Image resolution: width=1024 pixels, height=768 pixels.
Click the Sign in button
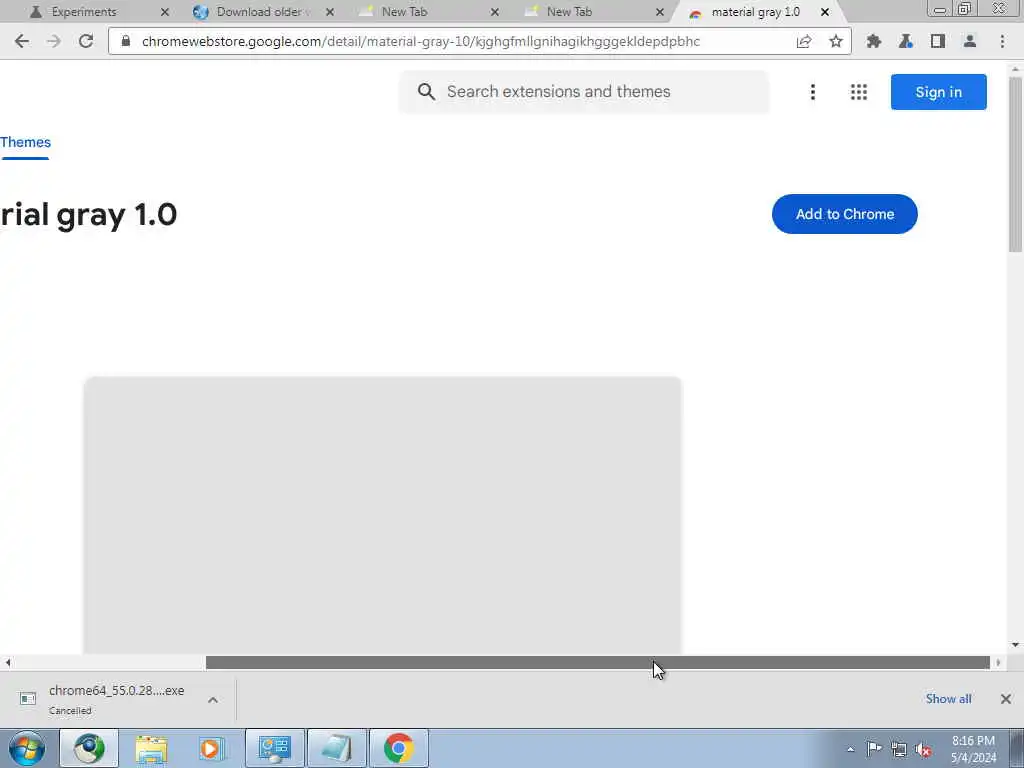coord(938,92)
